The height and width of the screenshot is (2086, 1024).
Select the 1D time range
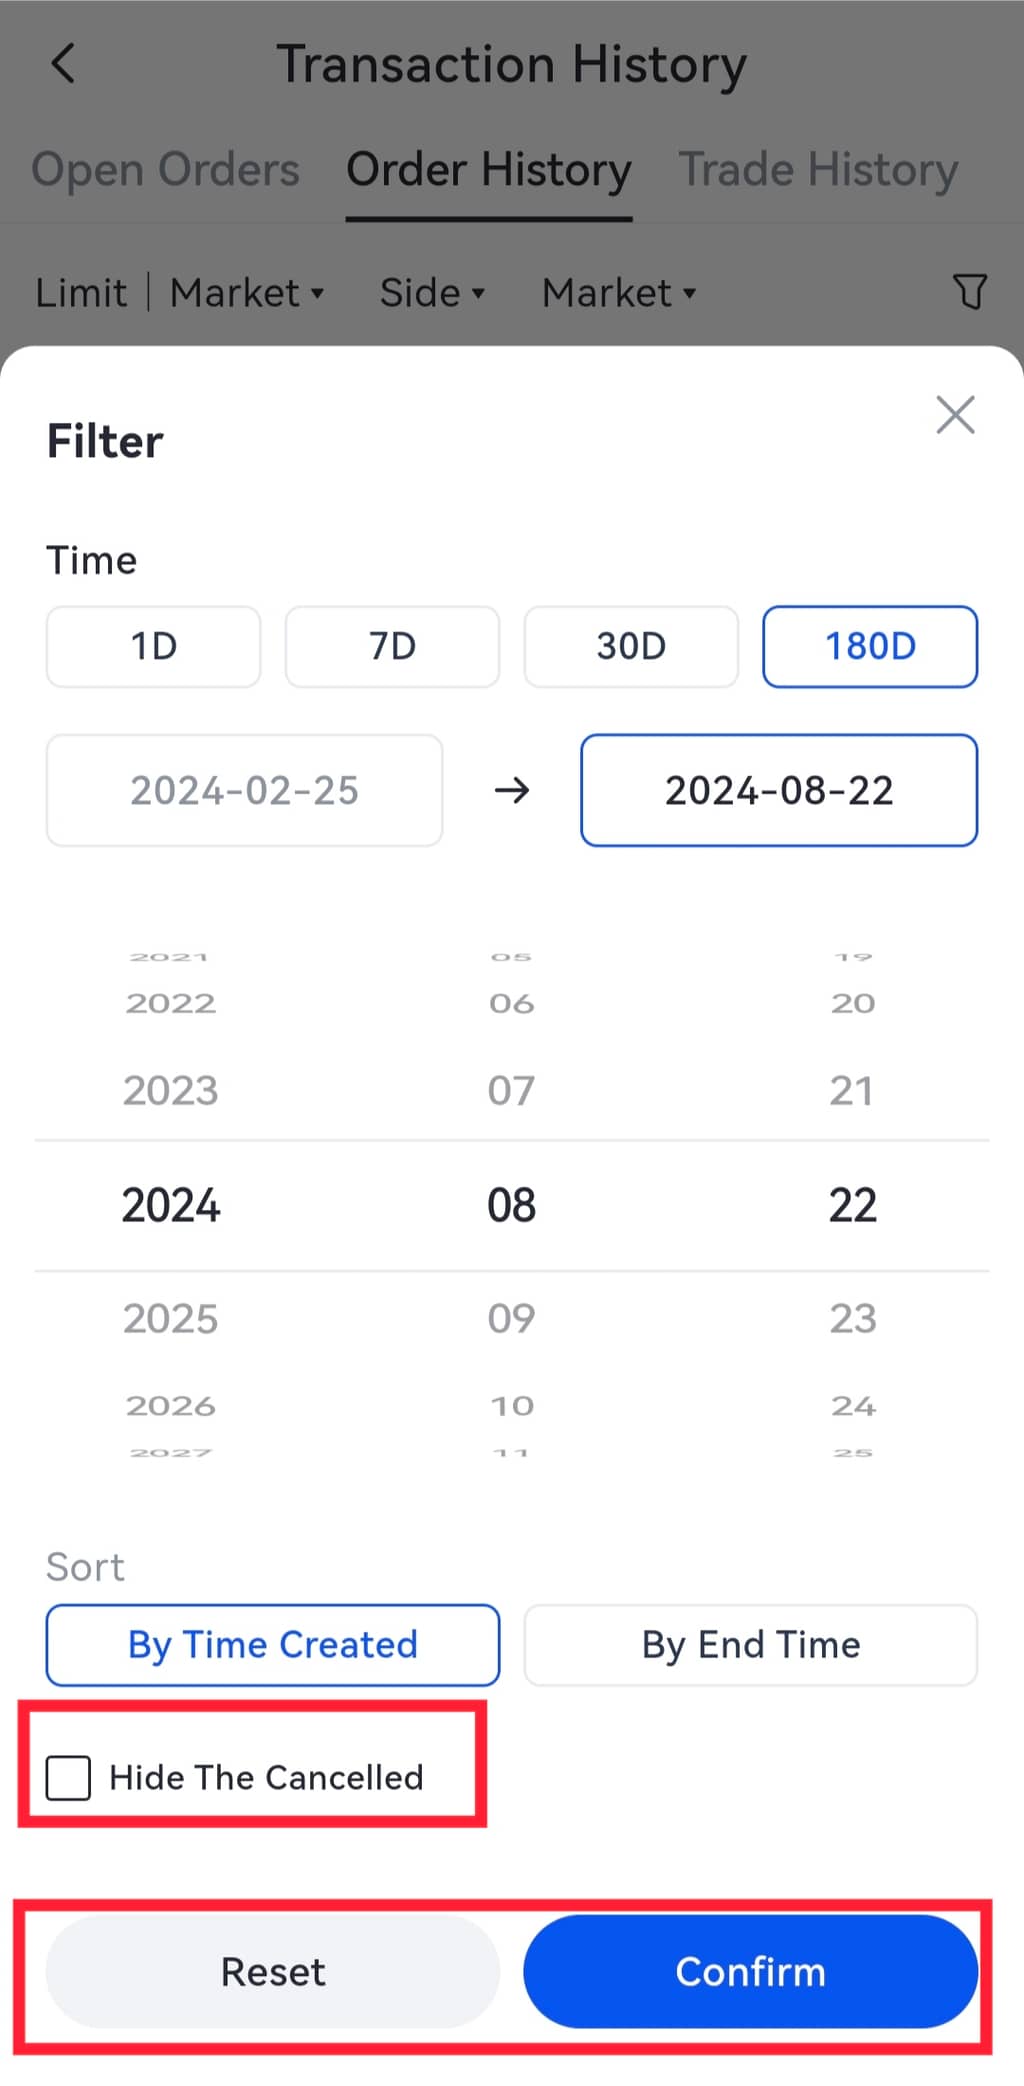[154, 646]
